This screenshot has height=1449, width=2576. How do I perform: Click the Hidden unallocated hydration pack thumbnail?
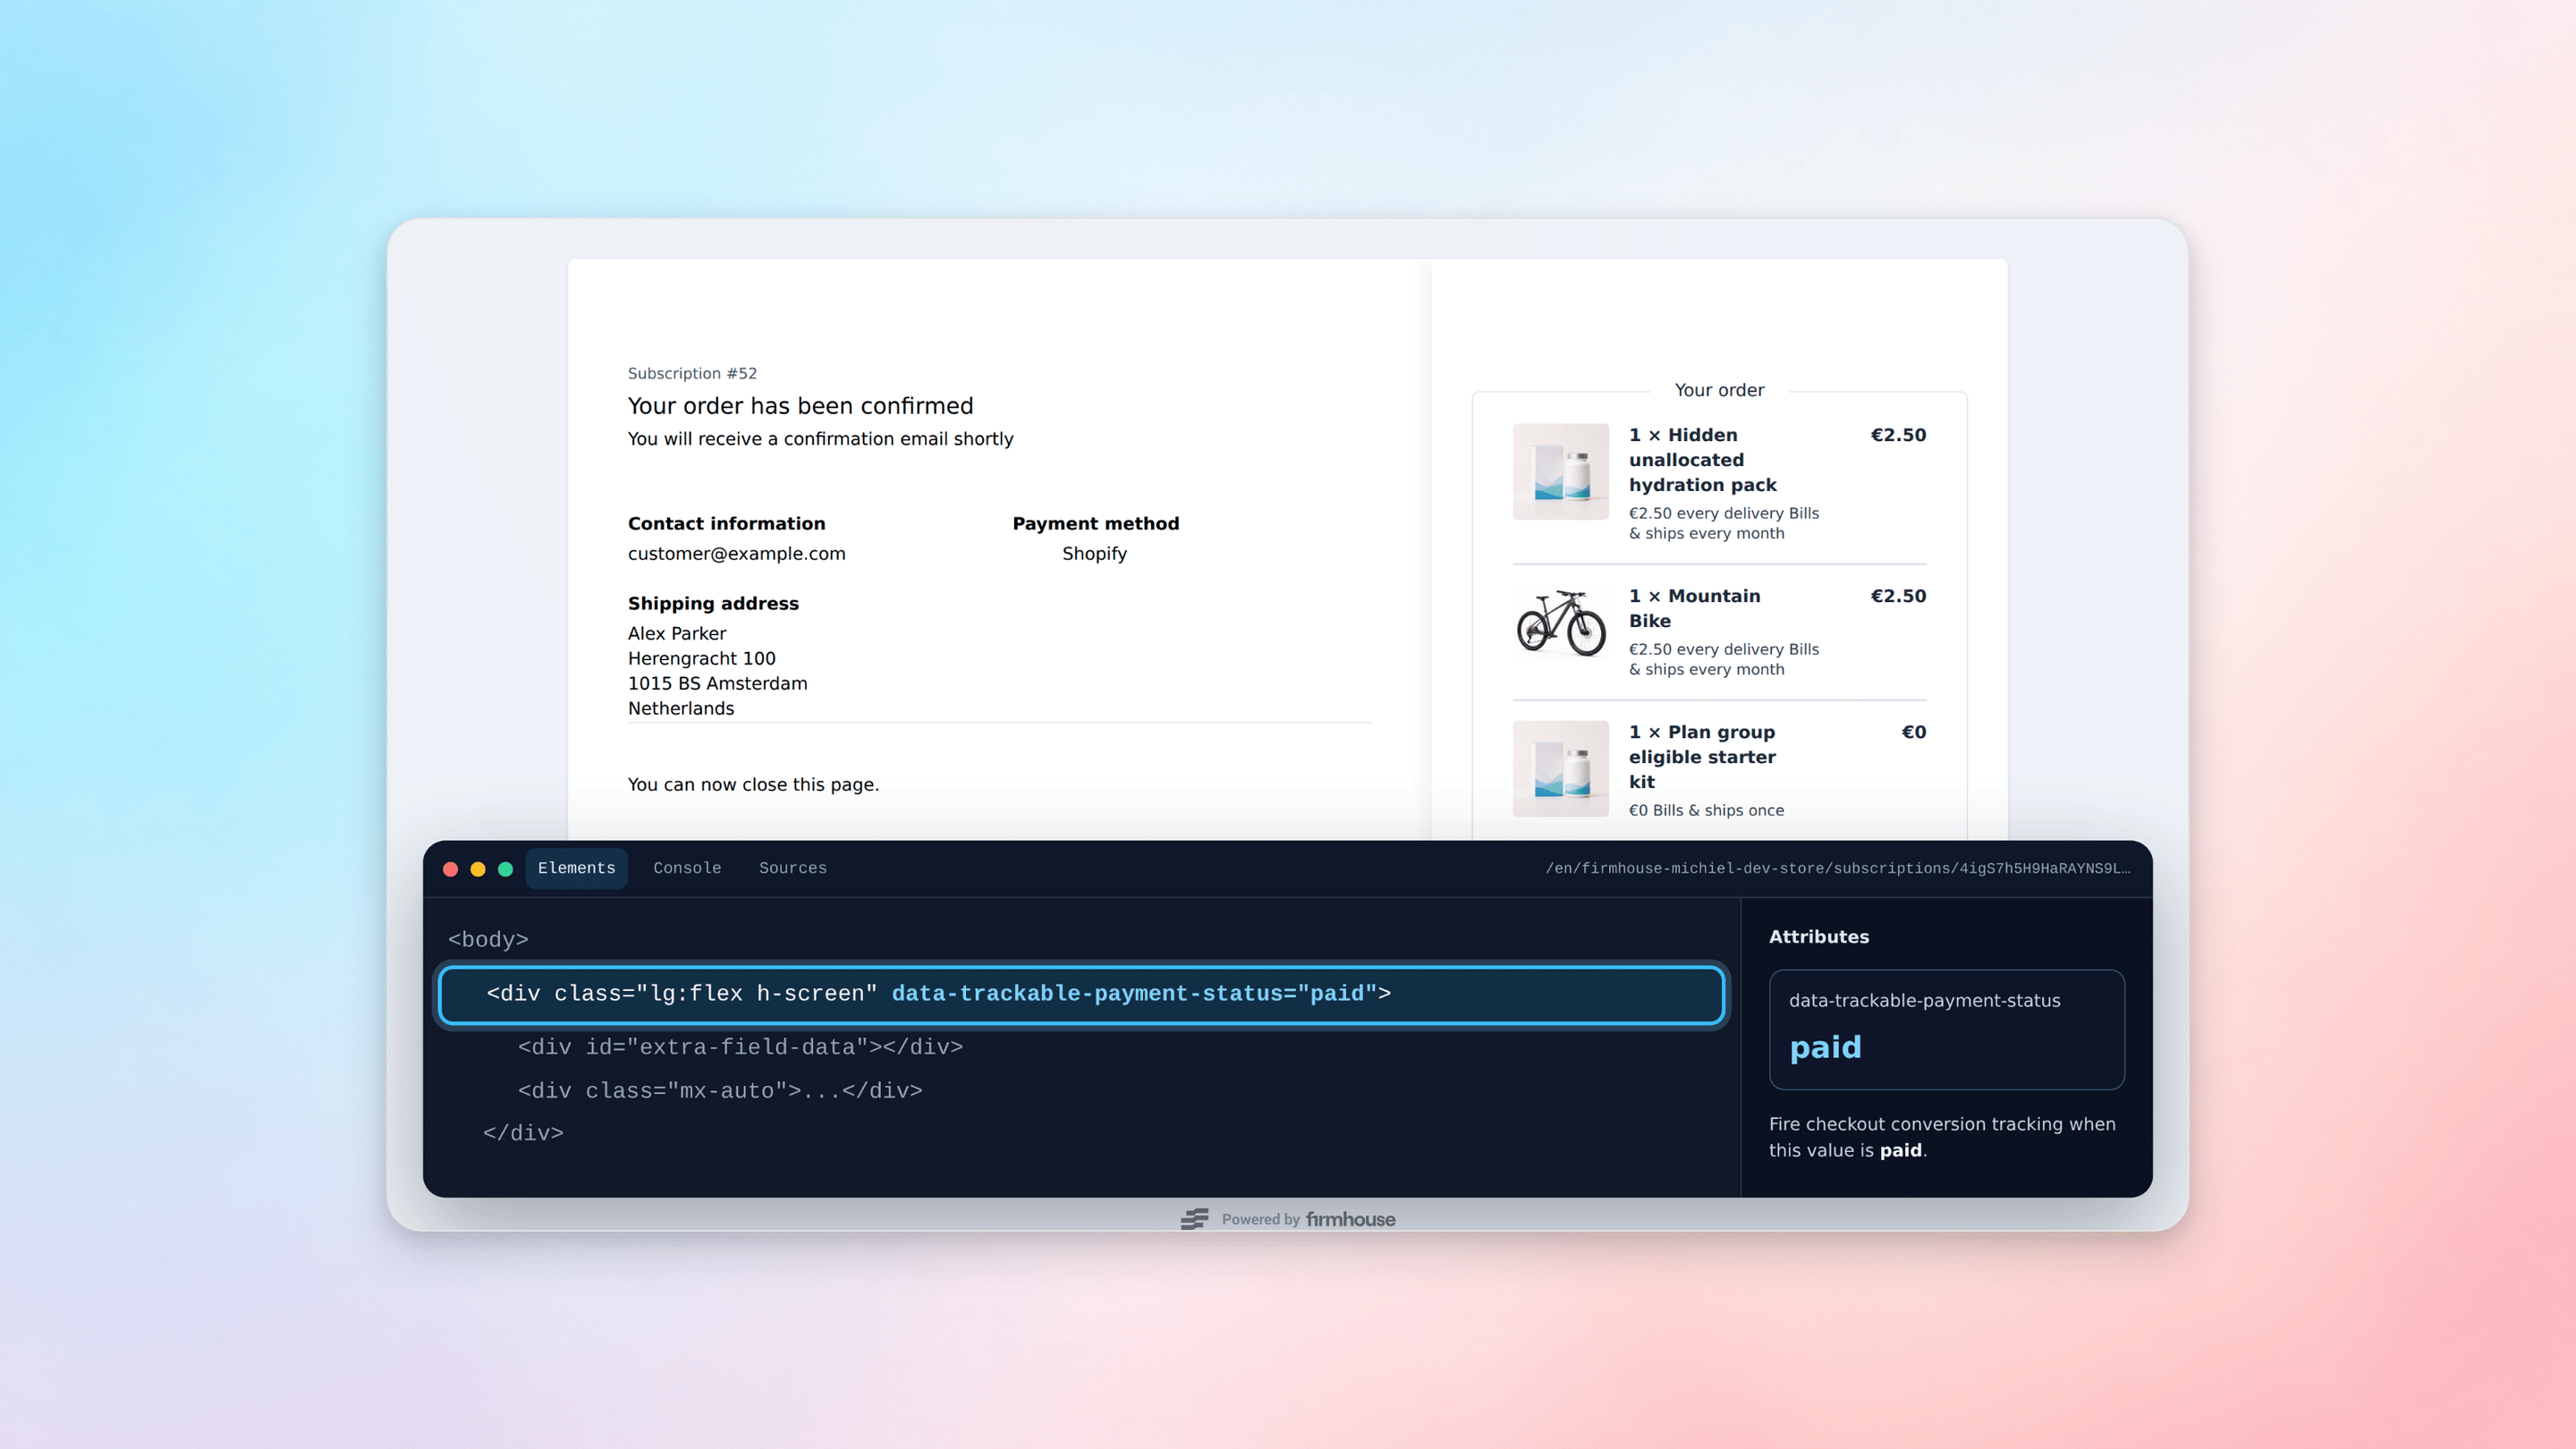tap(1560, 471)
